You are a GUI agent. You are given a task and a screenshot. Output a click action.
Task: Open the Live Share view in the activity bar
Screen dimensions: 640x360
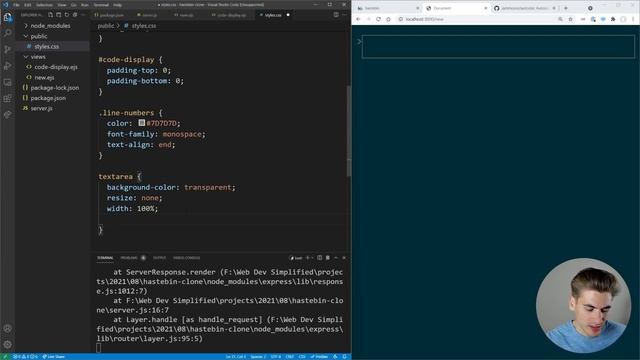(7, 115)
